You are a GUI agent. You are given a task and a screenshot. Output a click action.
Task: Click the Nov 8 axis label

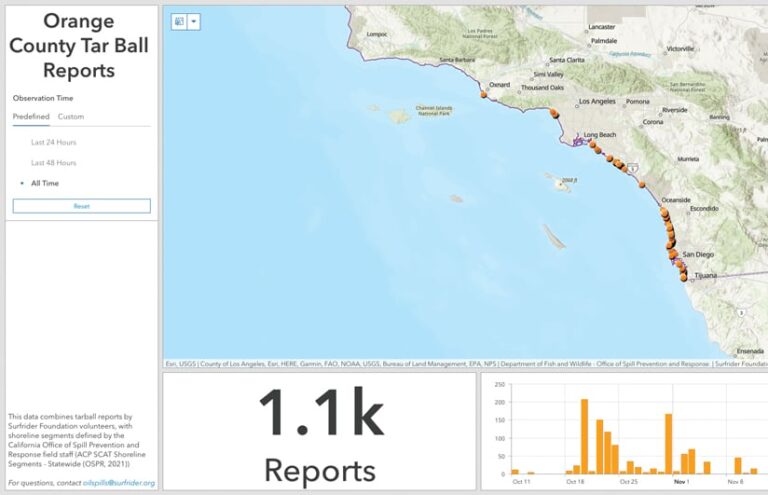point(735,482)
